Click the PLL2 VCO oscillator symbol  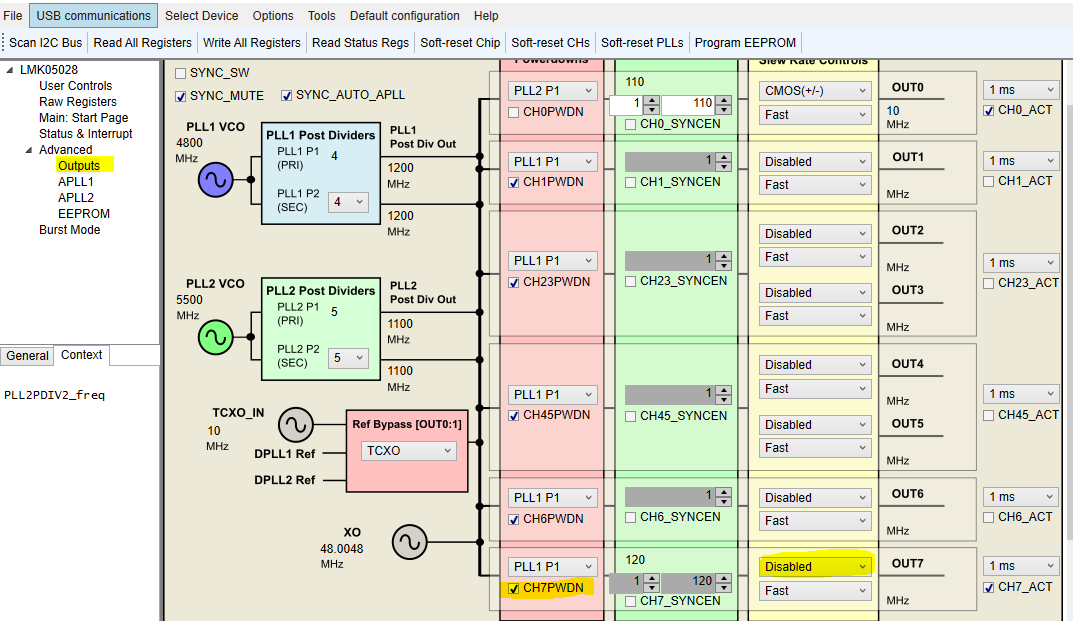(x=216, y=338)
